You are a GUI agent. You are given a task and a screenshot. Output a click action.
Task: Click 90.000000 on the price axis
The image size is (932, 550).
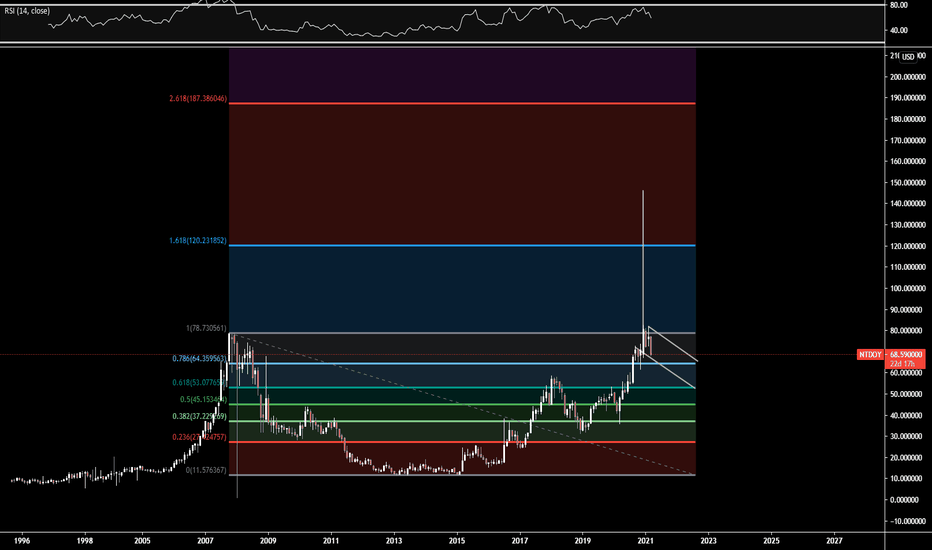(908, 310)
